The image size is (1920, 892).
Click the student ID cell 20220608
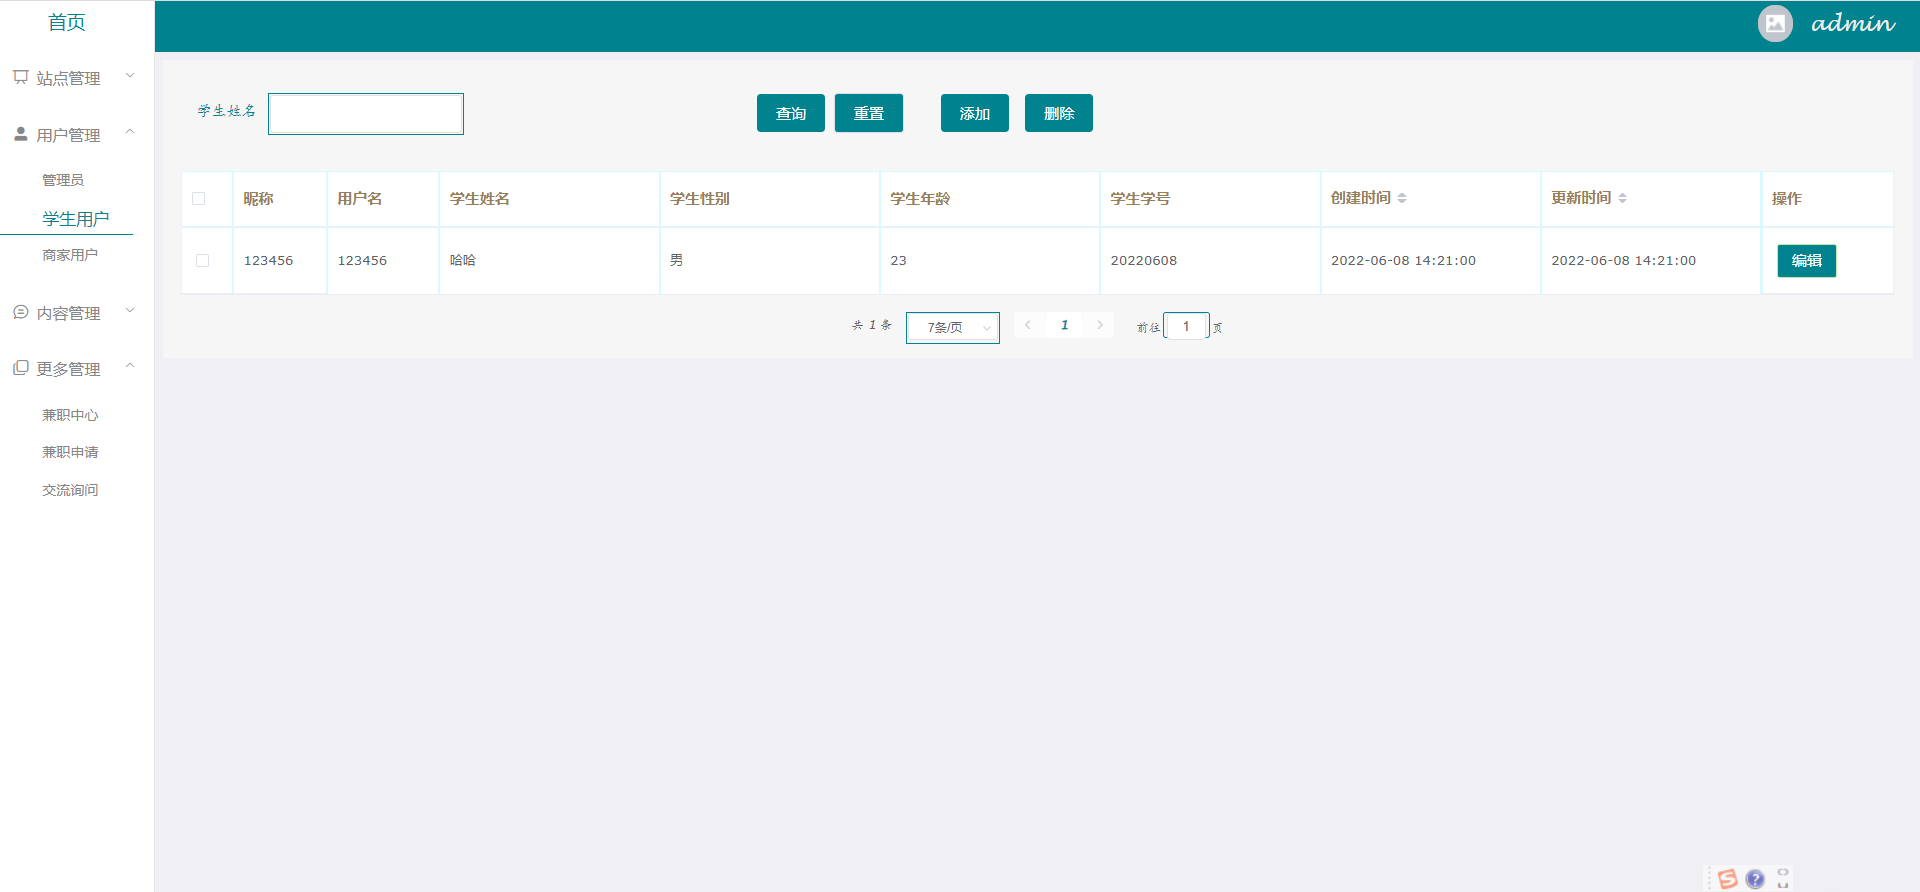pos(1144,261)
